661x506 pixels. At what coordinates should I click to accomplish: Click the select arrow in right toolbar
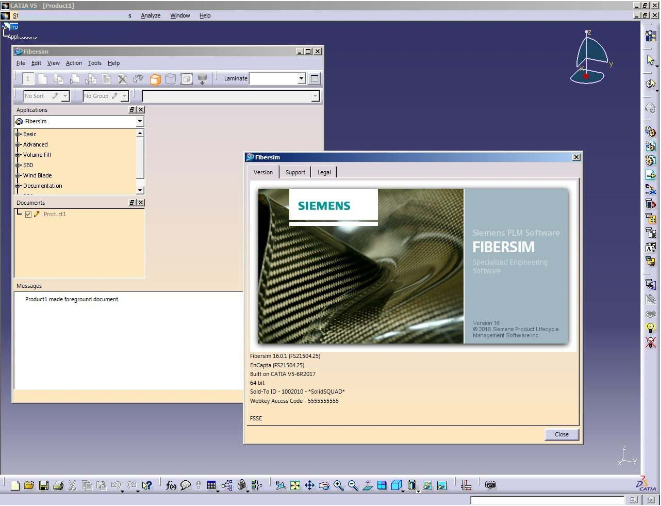point(650,62)
